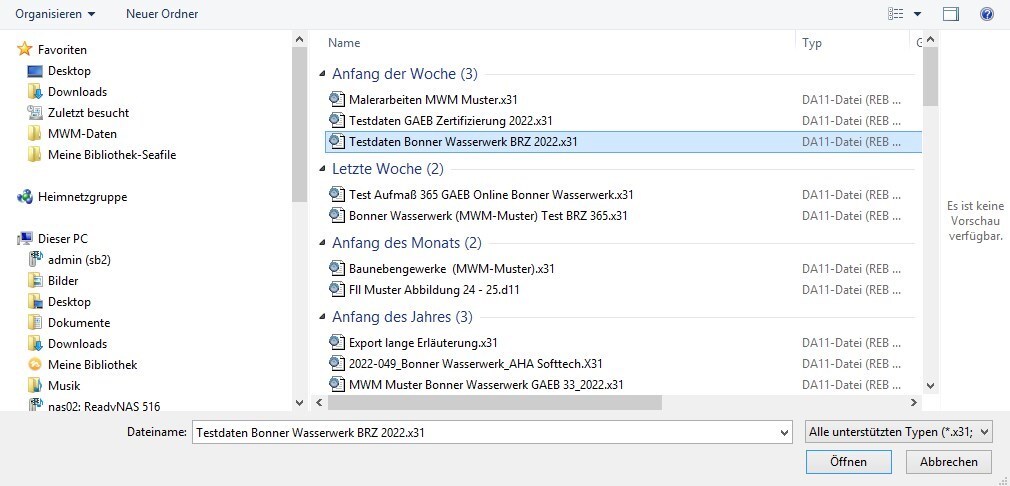1010x486 pixels.
Task: Select the Favoriten star icon
Action: point(24,49)
